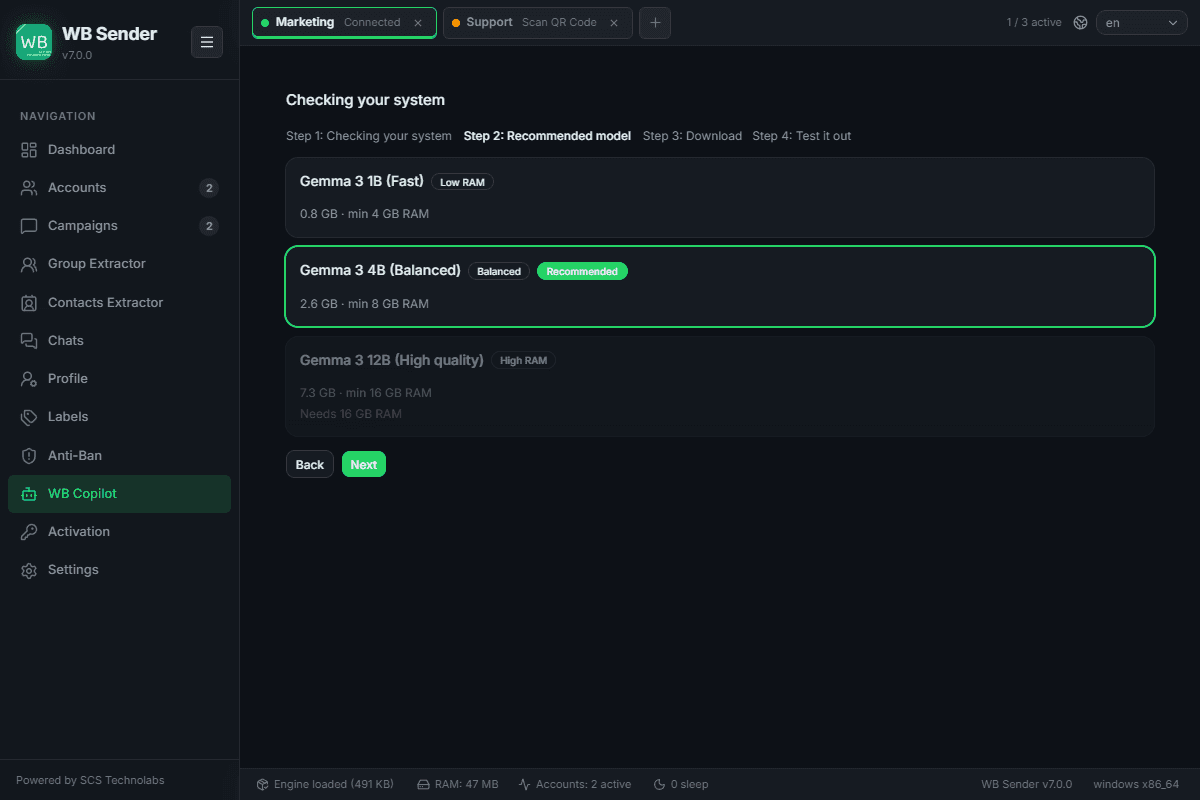Open the Group Extractor page
The image size is (1200, 800).
click(120, 264)
